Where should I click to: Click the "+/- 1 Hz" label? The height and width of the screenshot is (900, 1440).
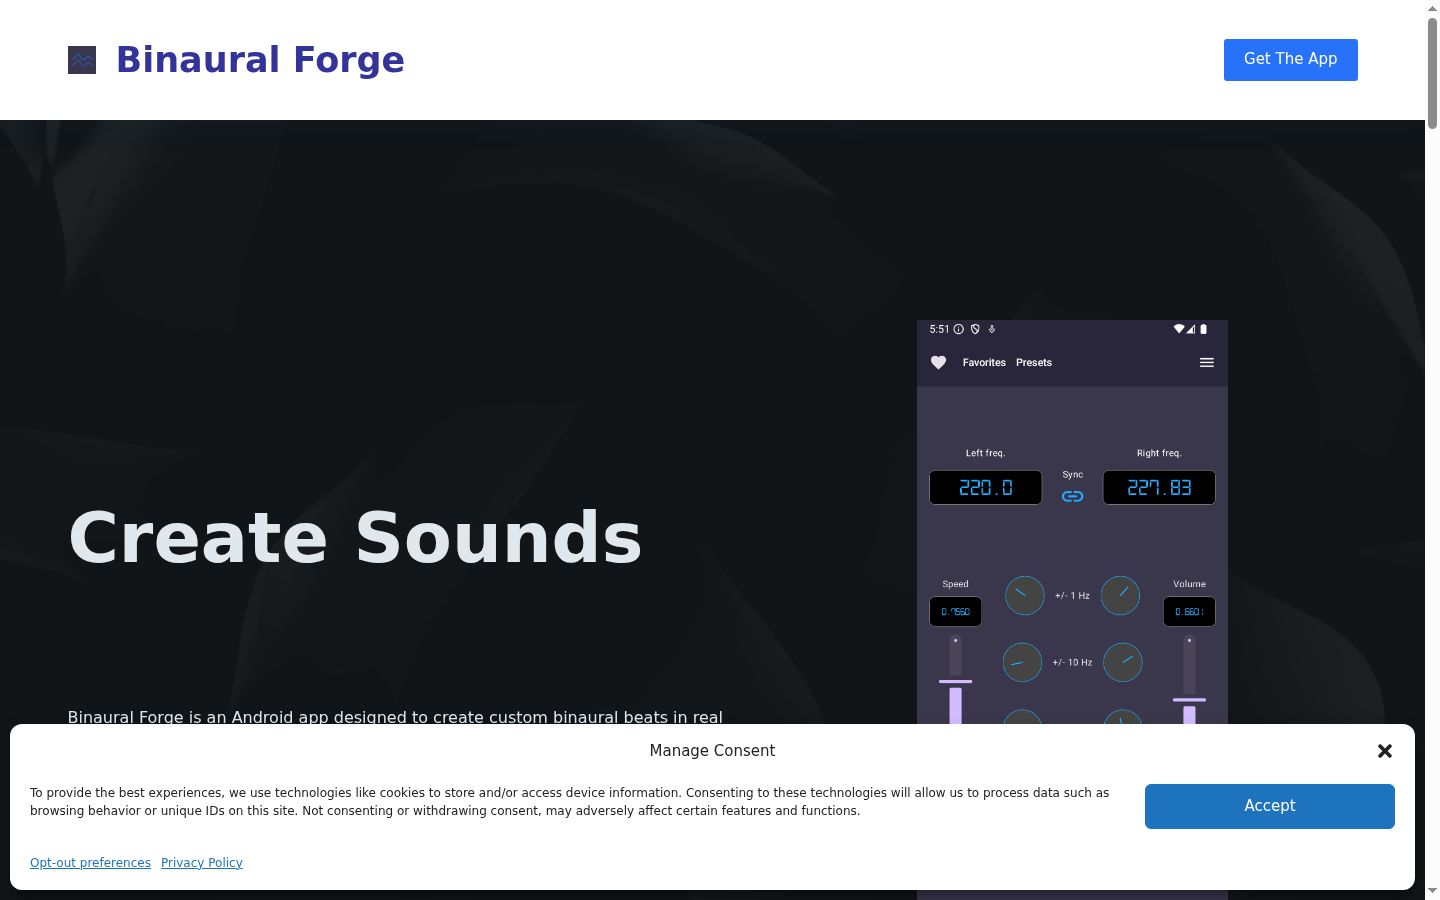(x=1072, y=596)
